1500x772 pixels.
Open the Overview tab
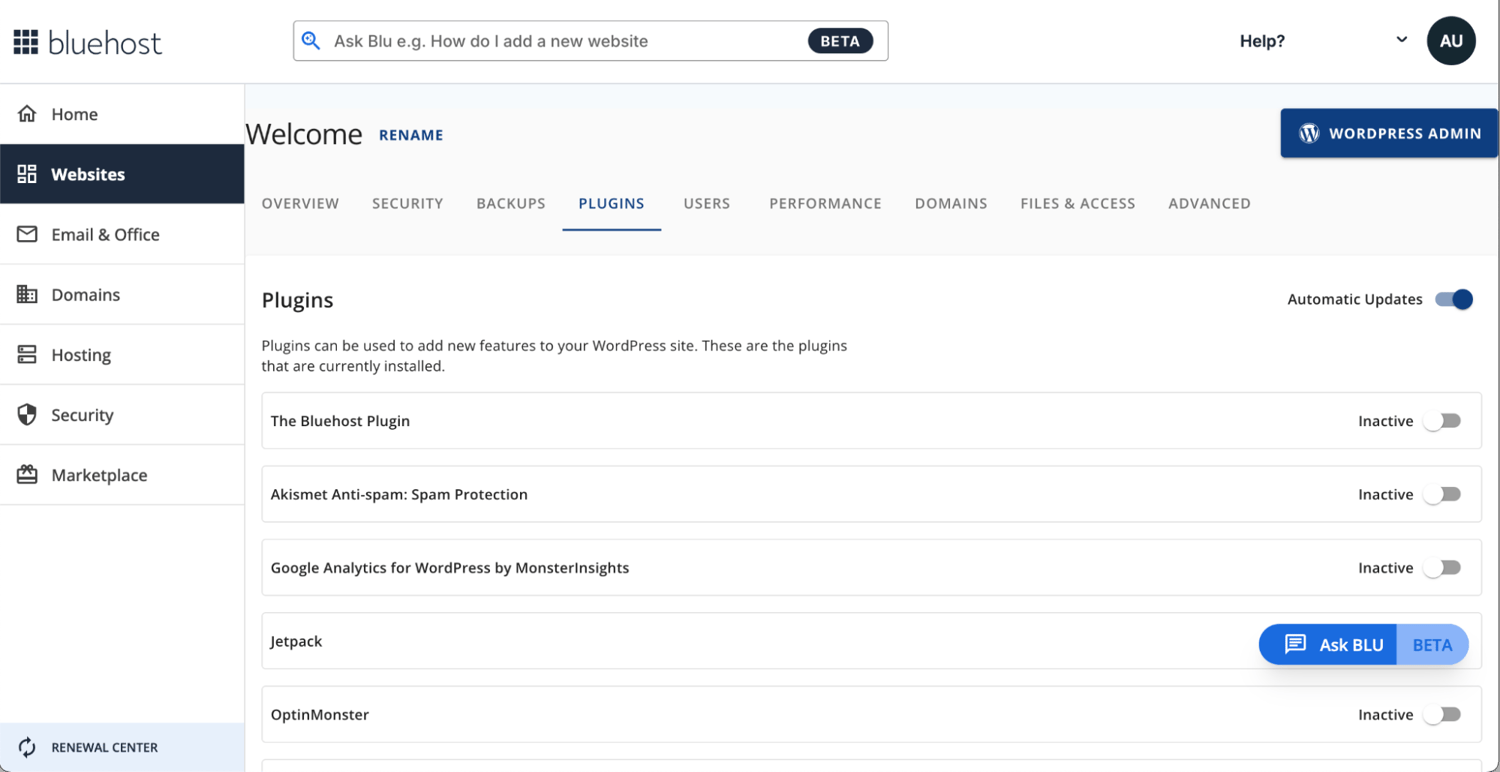pyautogui.click(x=300, y=203)
